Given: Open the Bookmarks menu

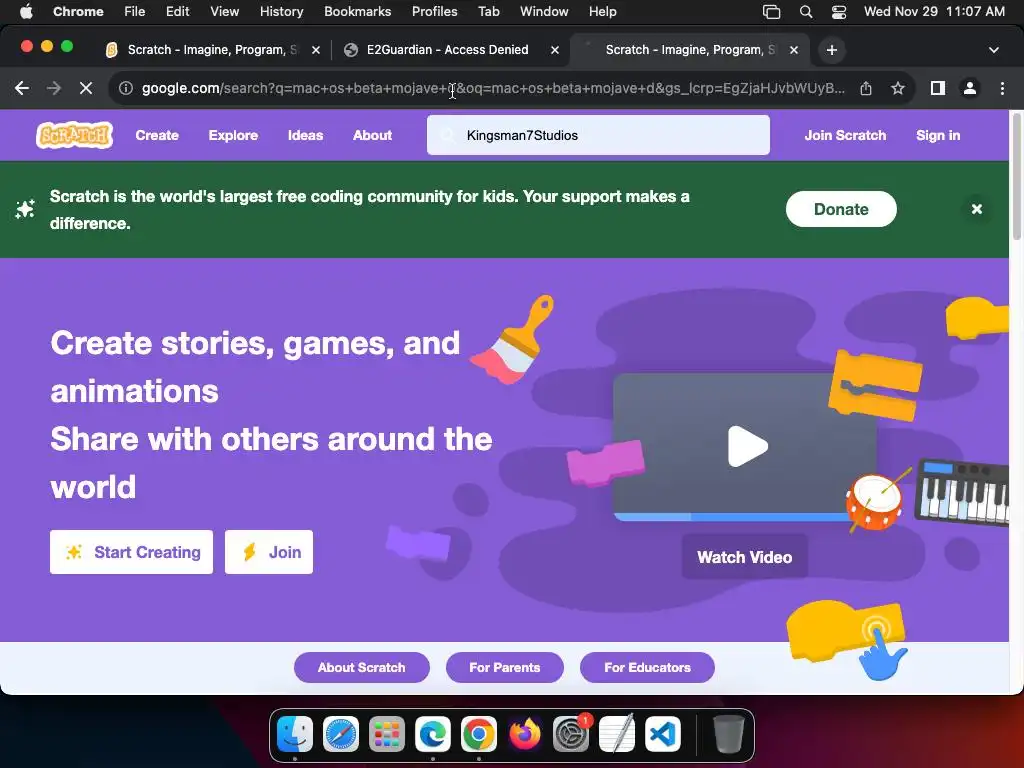Looking at the screenshot, I should click(357, 11).
